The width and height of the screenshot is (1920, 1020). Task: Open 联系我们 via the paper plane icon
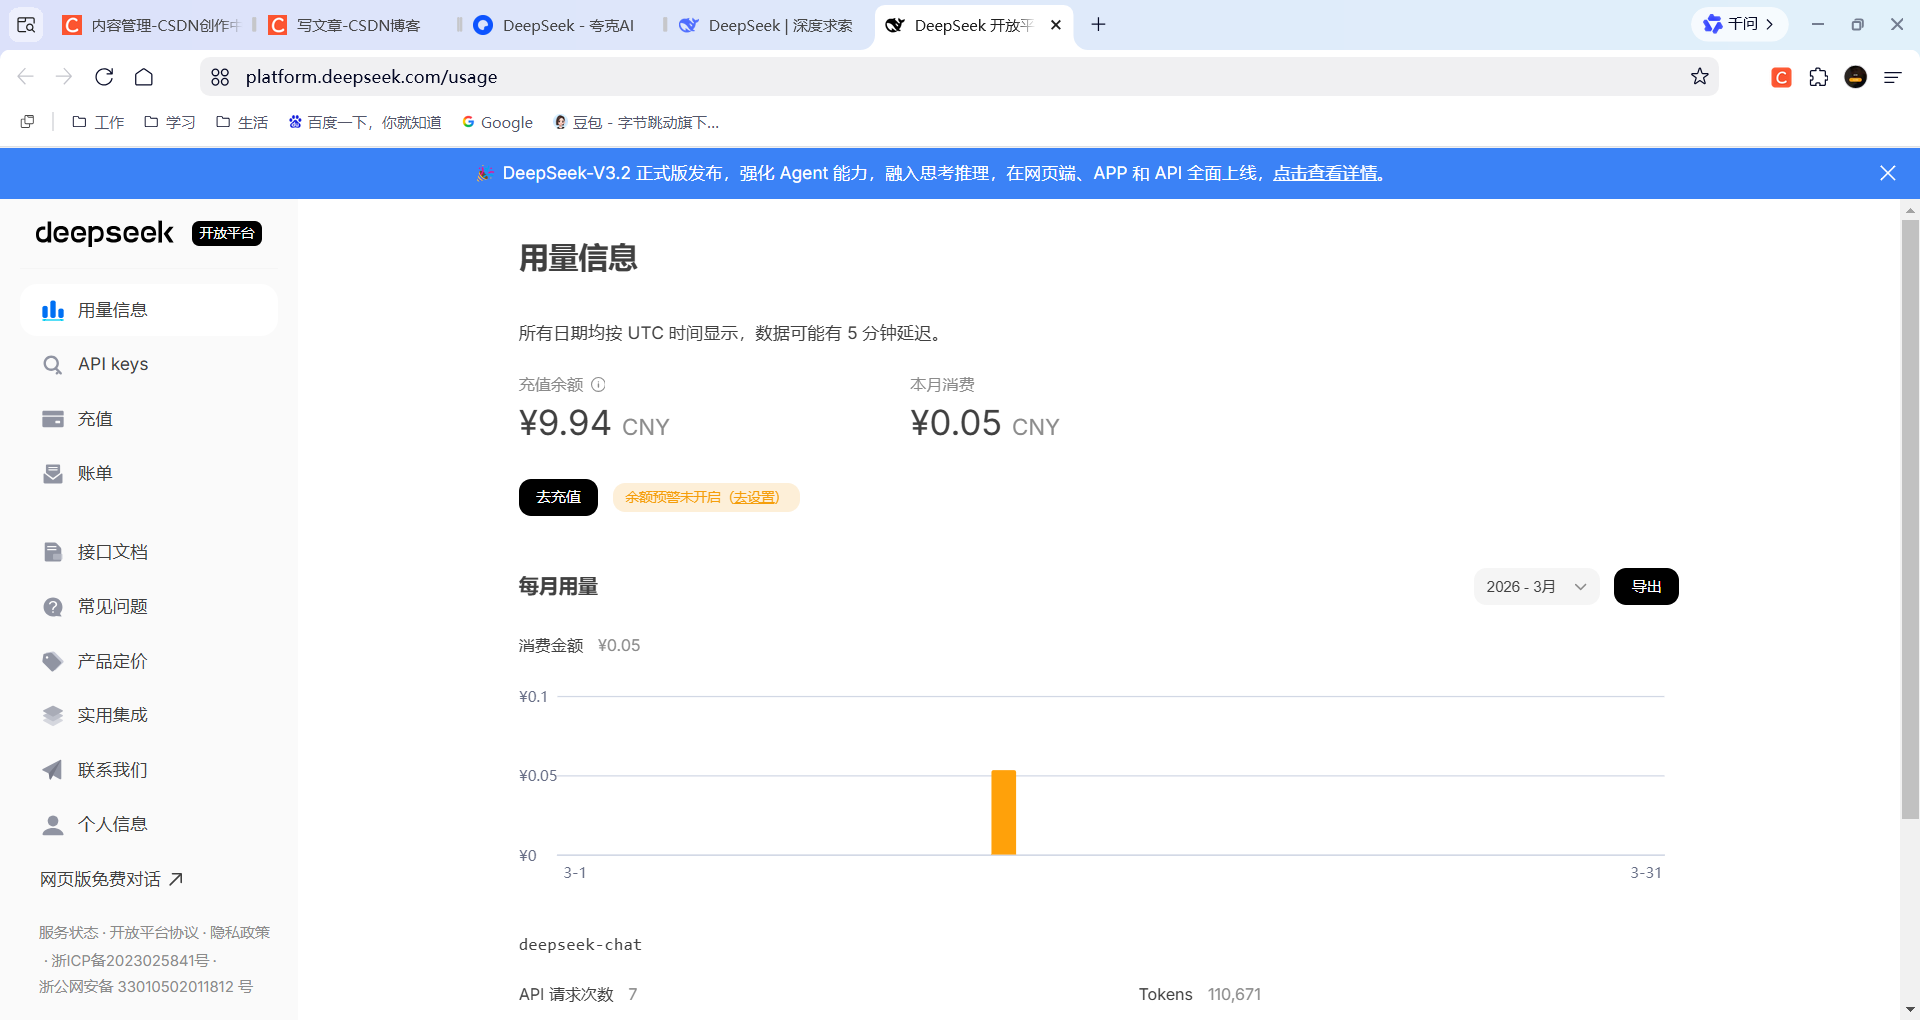point(52,769)
